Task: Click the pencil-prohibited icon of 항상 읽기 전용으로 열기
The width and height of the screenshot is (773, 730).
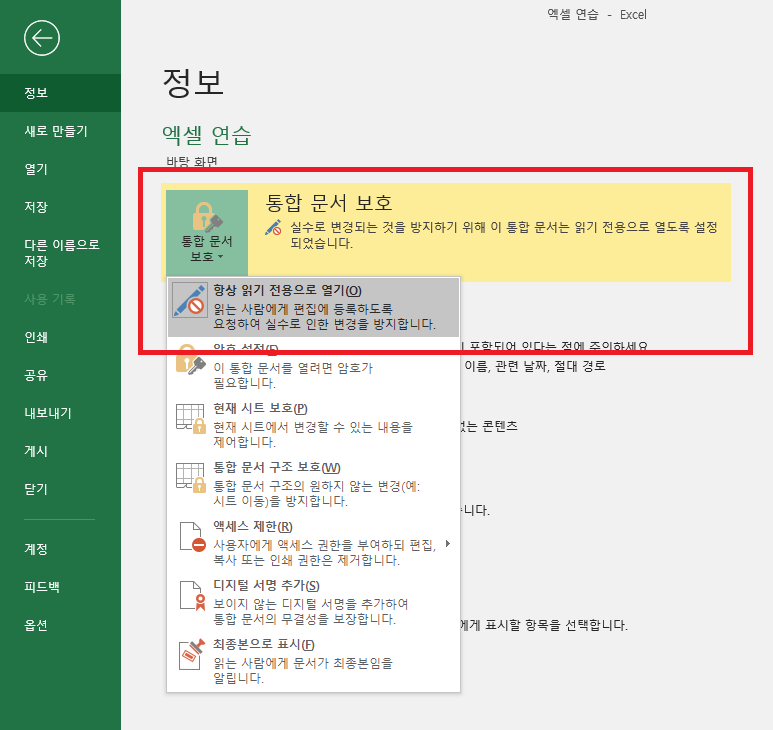Action: point(190,300)
